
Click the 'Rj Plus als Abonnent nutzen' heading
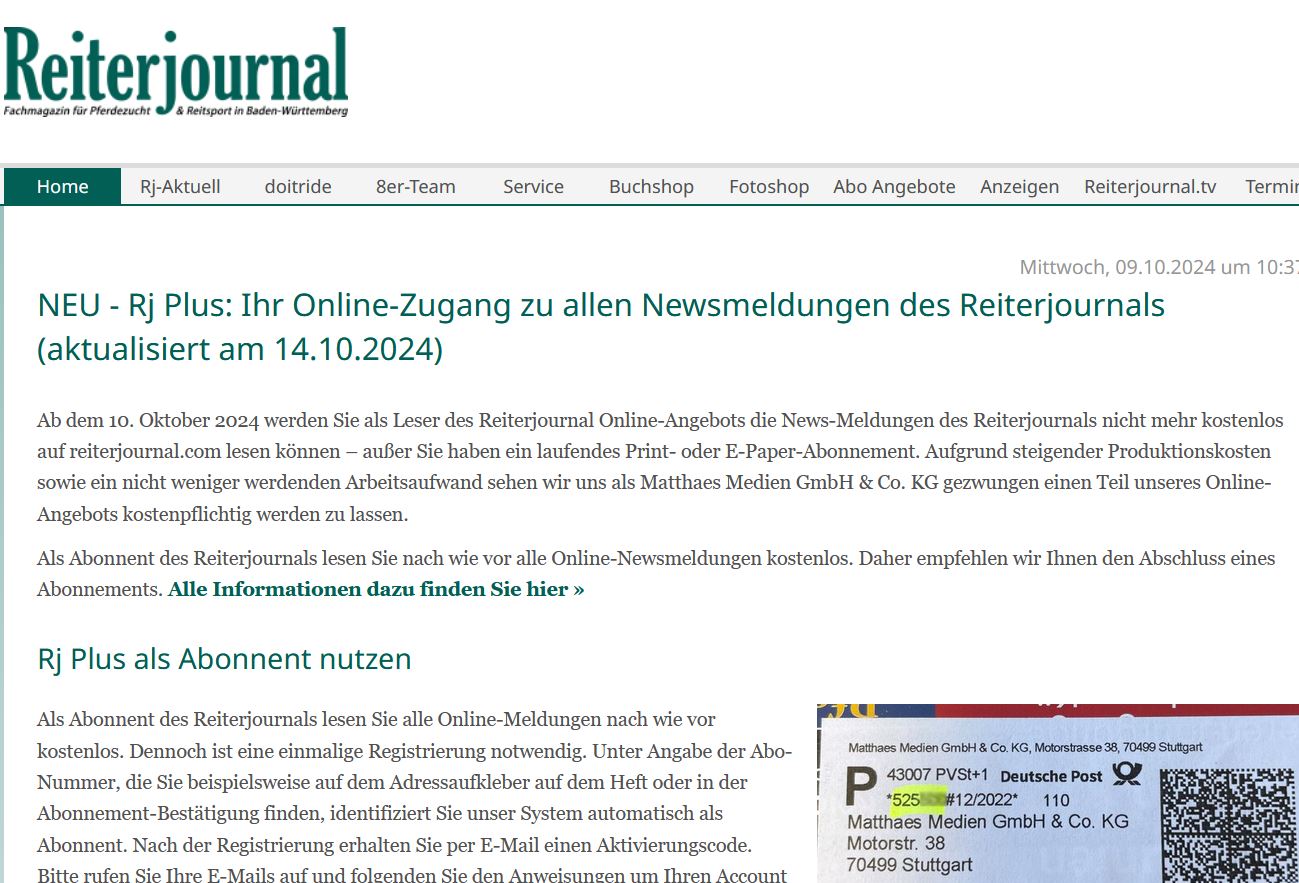point(224,659)
